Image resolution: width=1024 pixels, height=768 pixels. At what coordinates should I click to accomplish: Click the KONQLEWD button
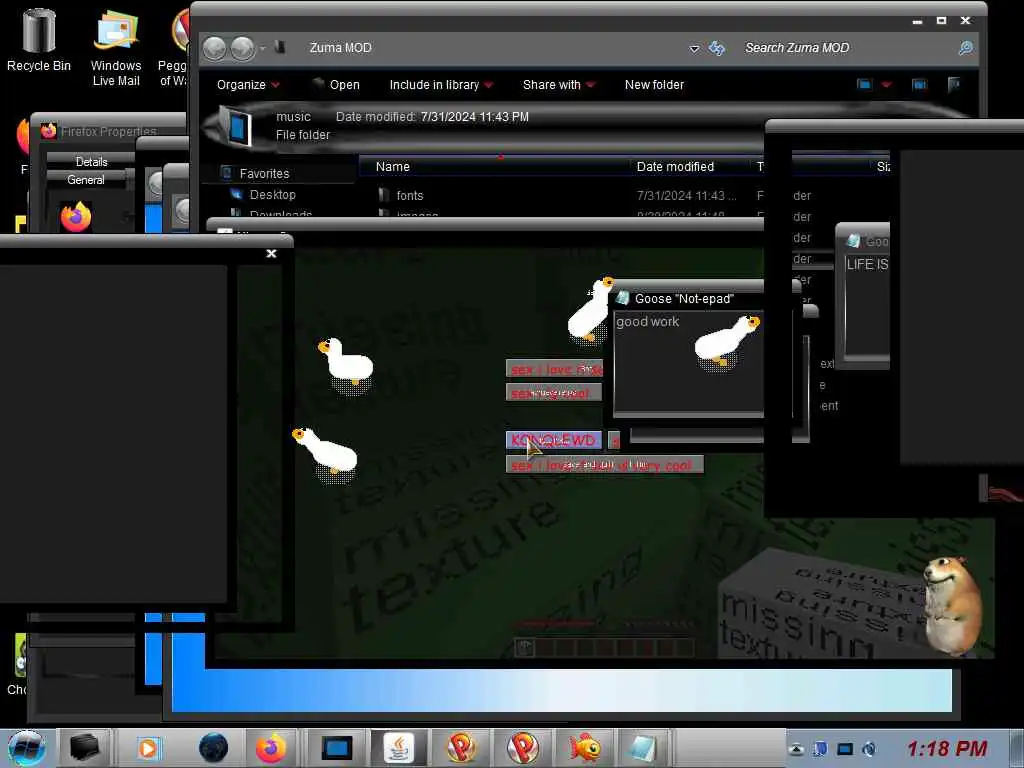(553, 440)
